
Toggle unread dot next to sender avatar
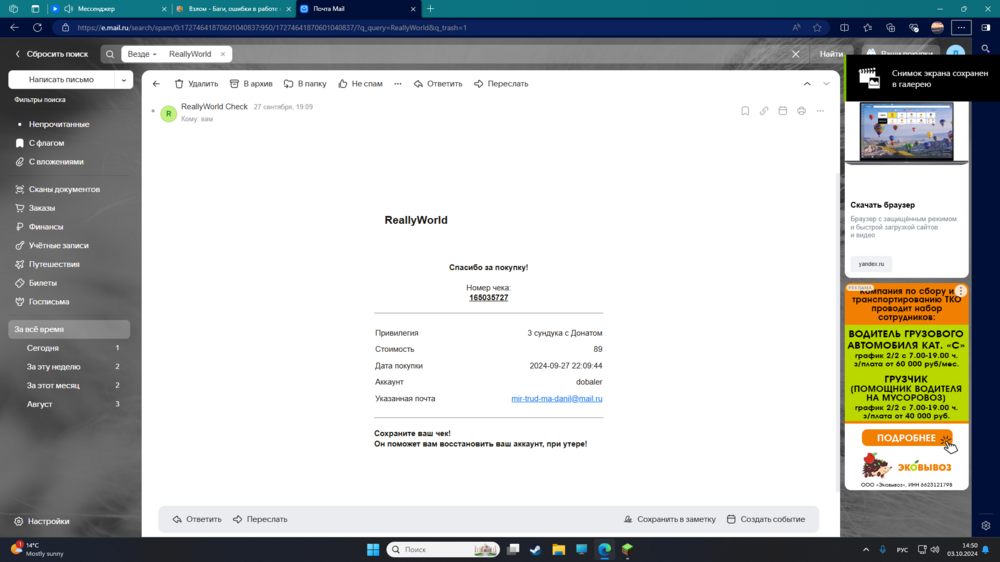153,111
